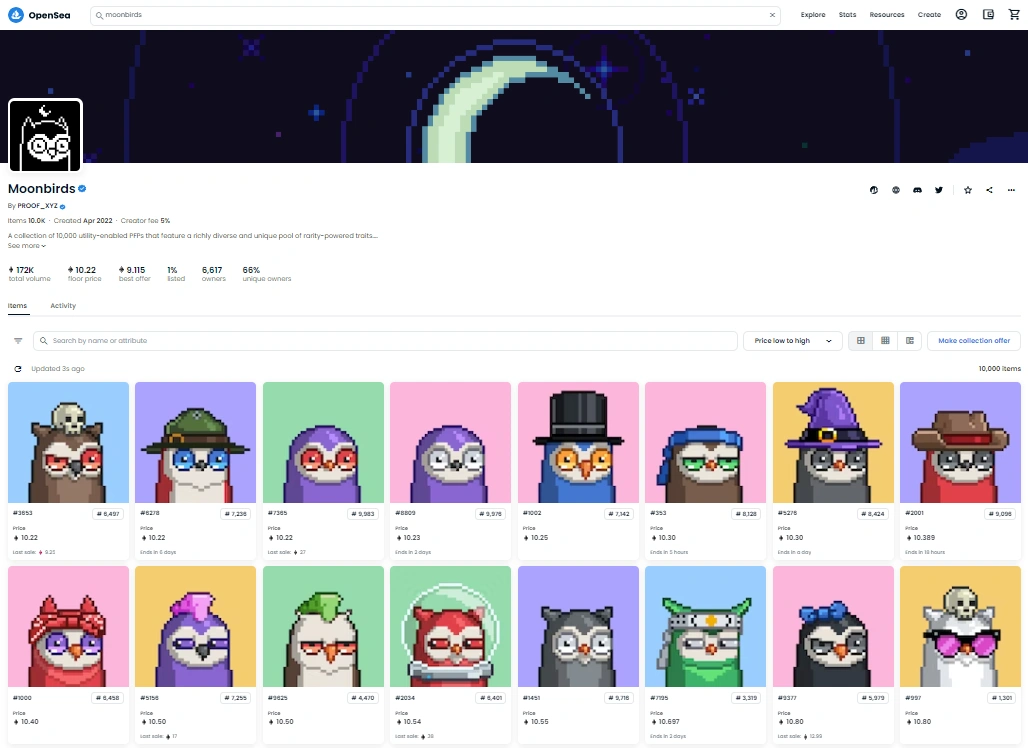Select the list-style view toggle
Viewport: 1028px width, 748px height.
pyautogui.click(x=909, y=341)
